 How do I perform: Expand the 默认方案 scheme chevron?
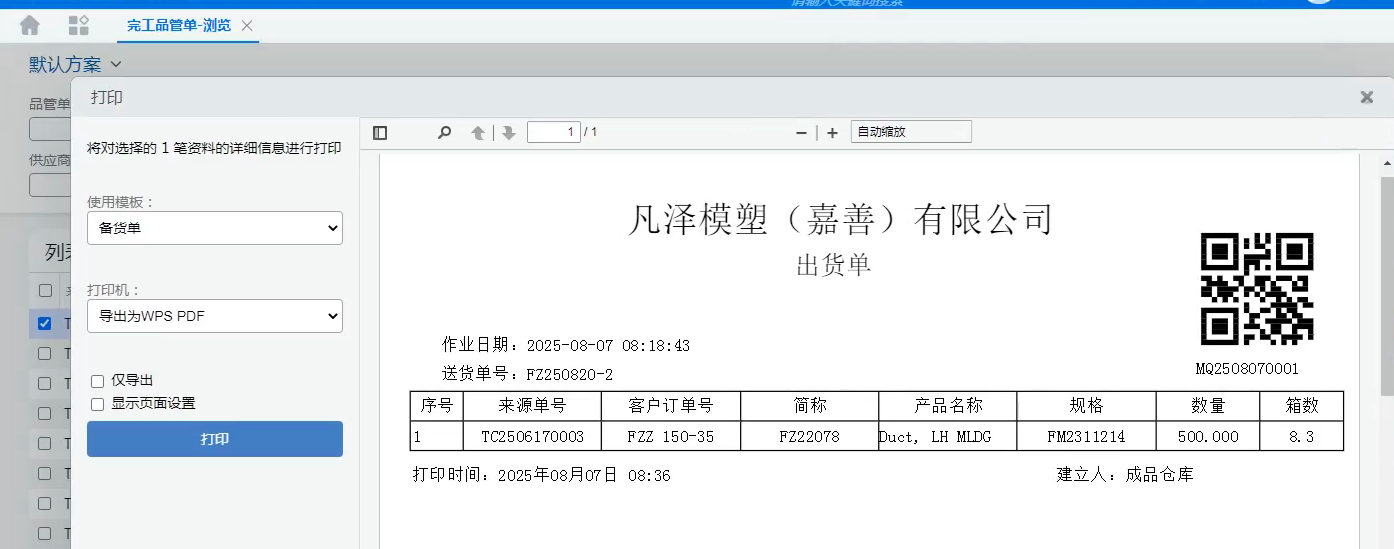click(116, 65)
